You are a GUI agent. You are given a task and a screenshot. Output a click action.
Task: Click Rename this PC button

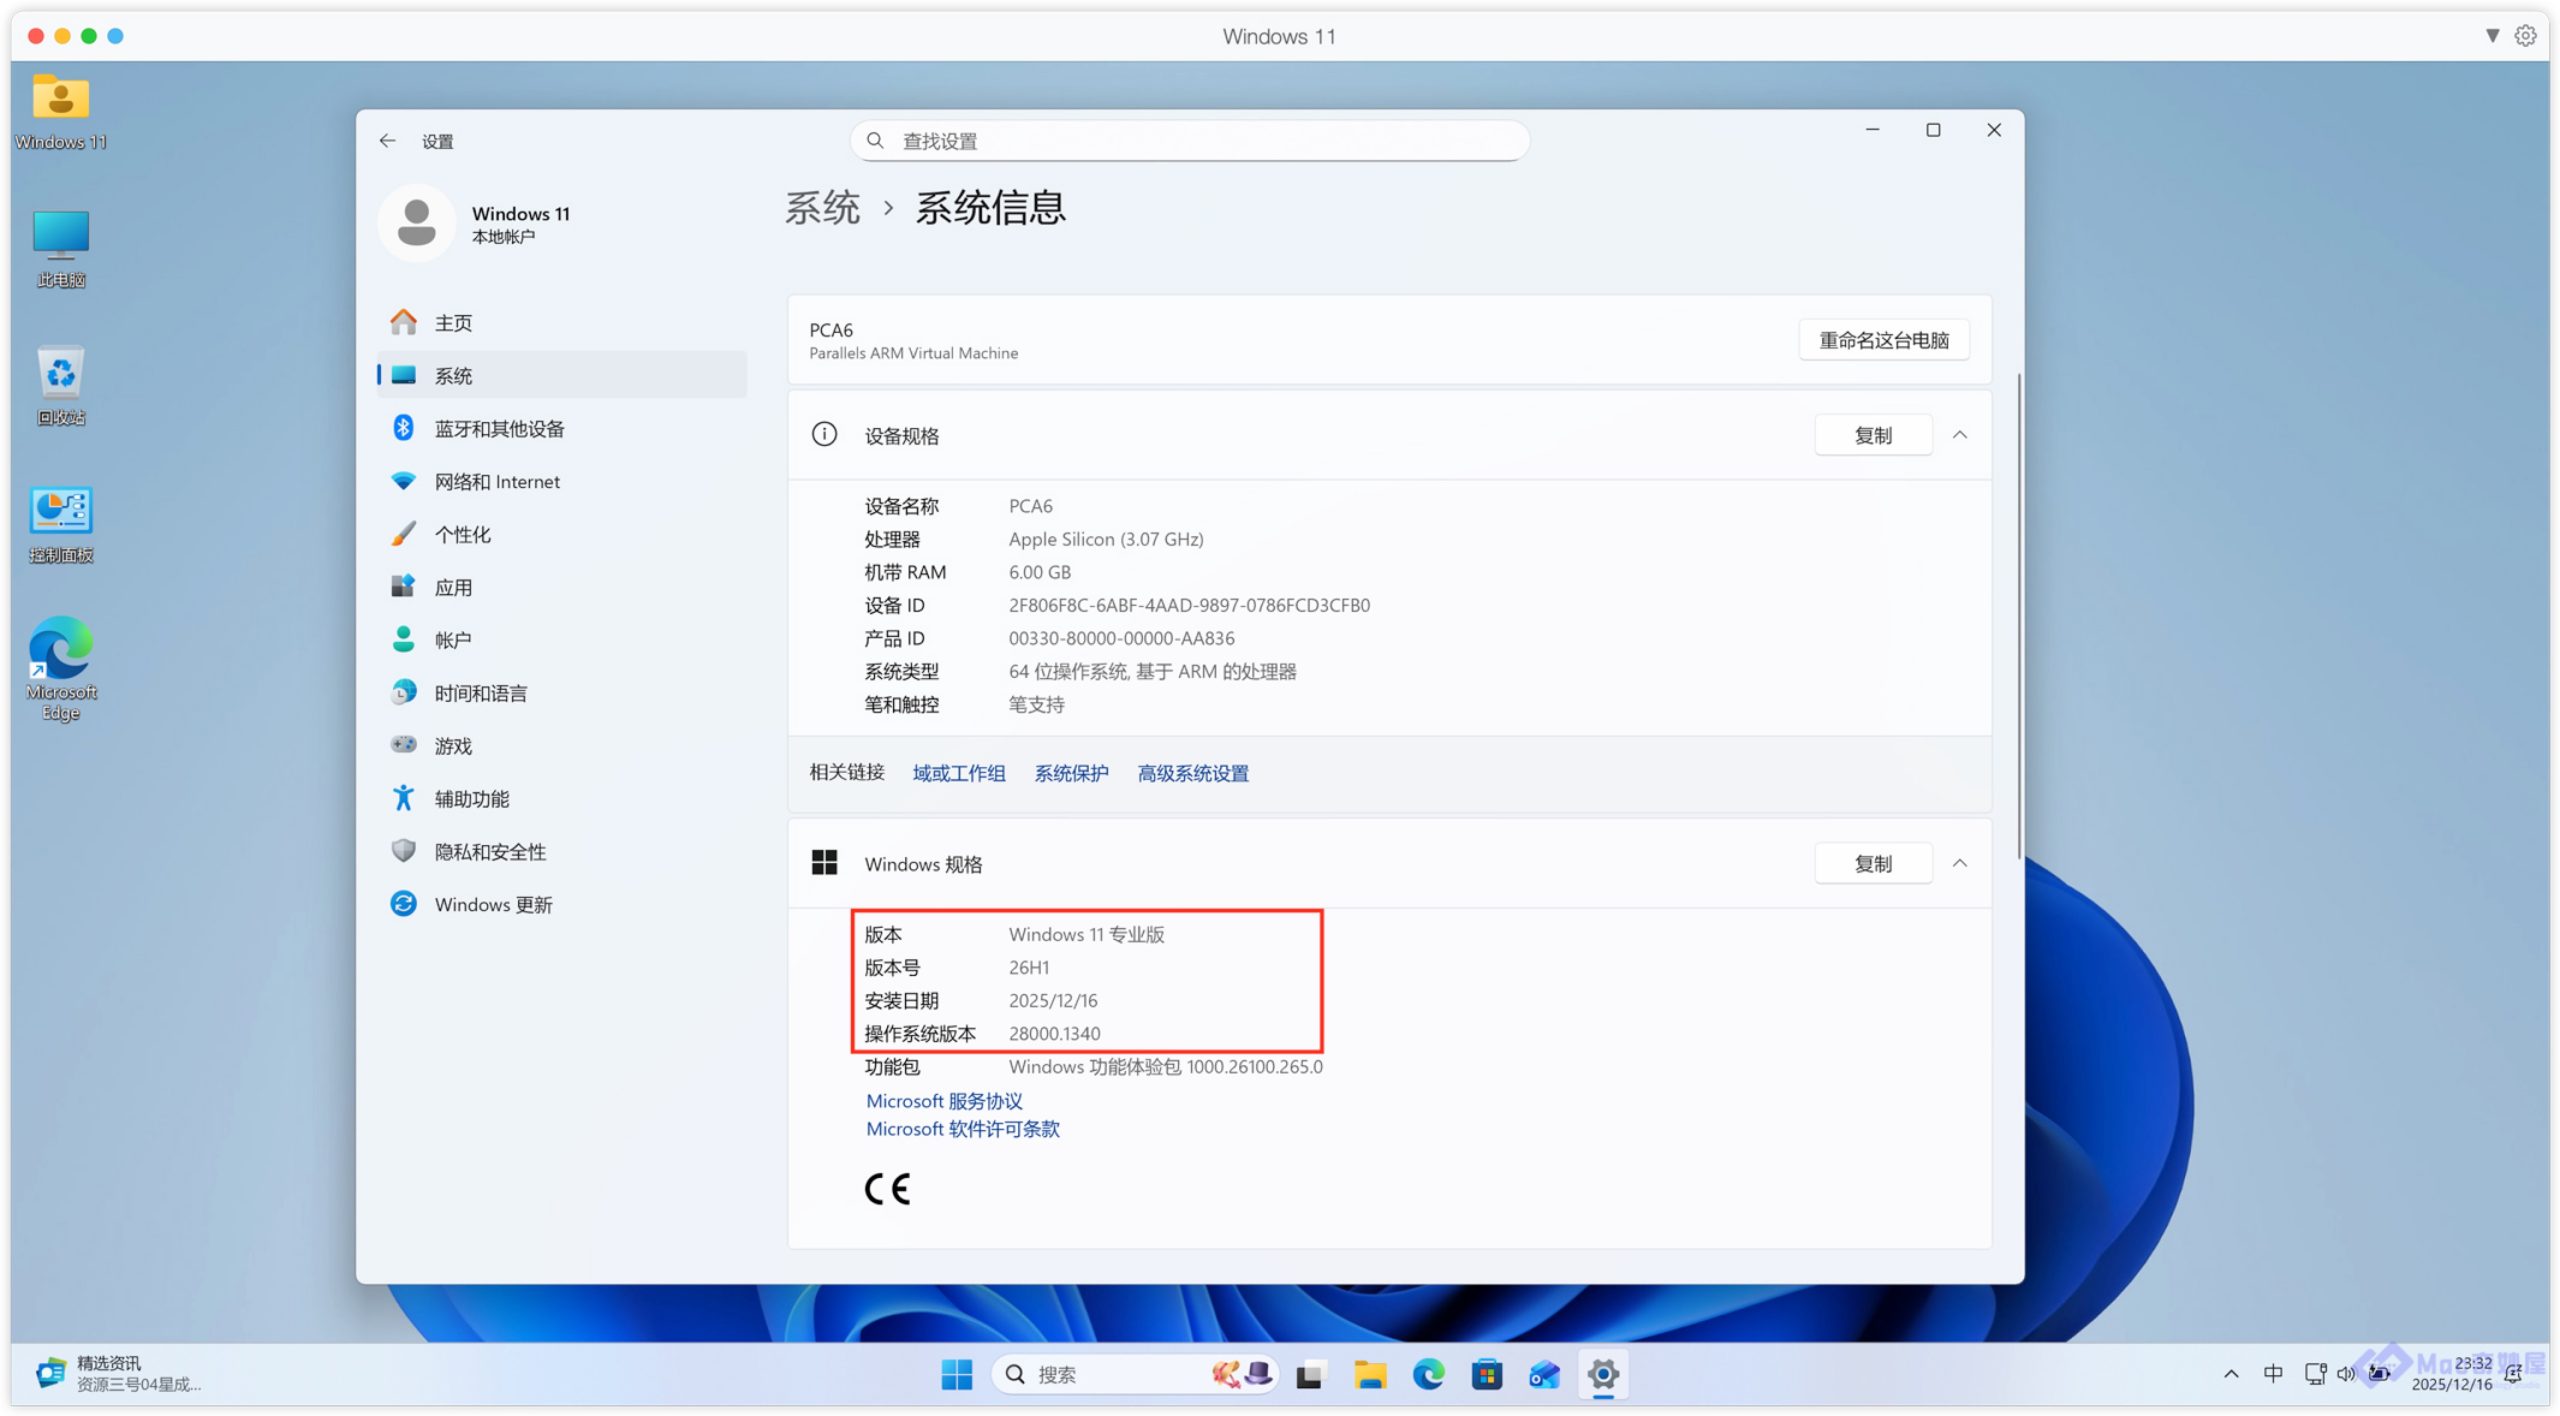pyautogui.click(x=1883, y=341)
